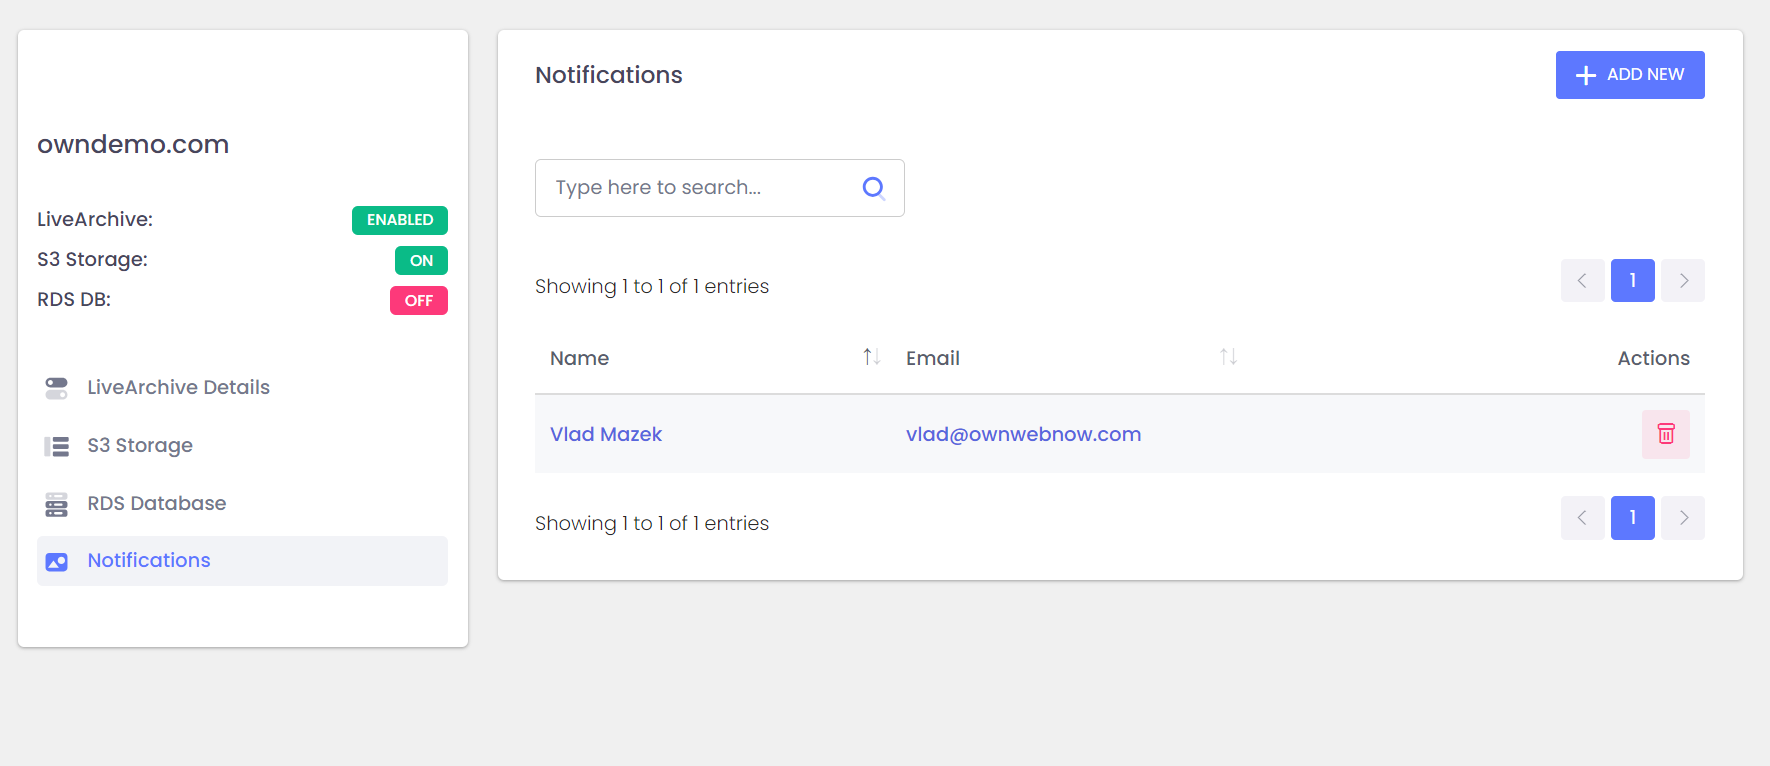The width and height of the screenshot is (1770, 766).
Task: Open LiveArchive Details menu item
Action: tap(178, 388)
